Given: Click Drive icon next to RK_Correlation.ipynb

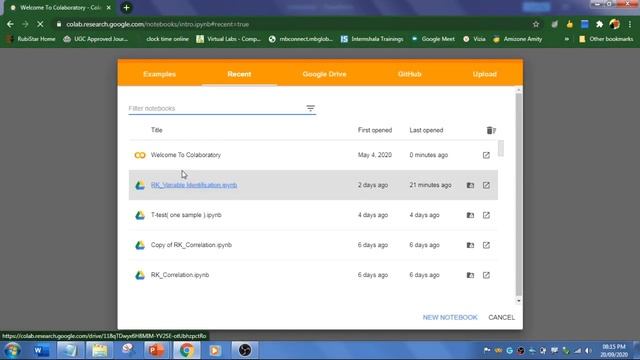Looking at the screenshot, I should coord(140,275).
